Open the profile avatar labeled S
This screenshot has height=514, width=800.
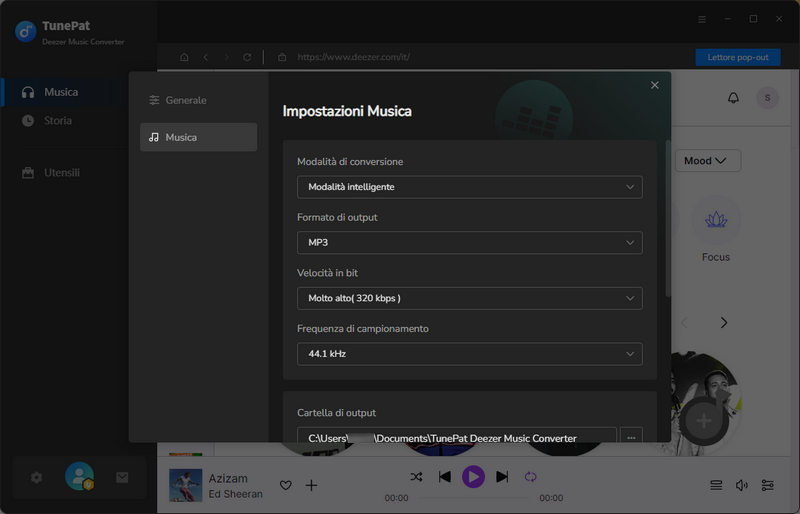[x=767, y=97]
